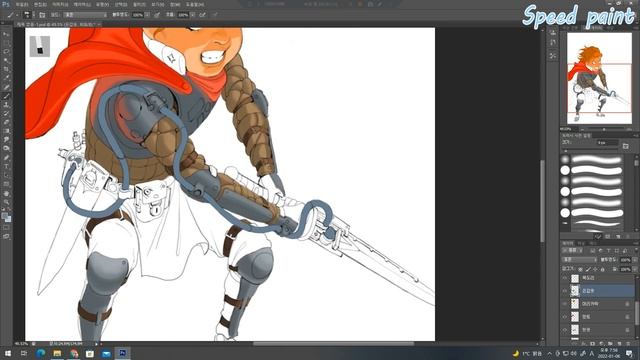Image resolution: width=640 pixels, height=360 pixels.
Task: Toggle Quick Mask mode in toolbox
Action: tap(6, 227)
